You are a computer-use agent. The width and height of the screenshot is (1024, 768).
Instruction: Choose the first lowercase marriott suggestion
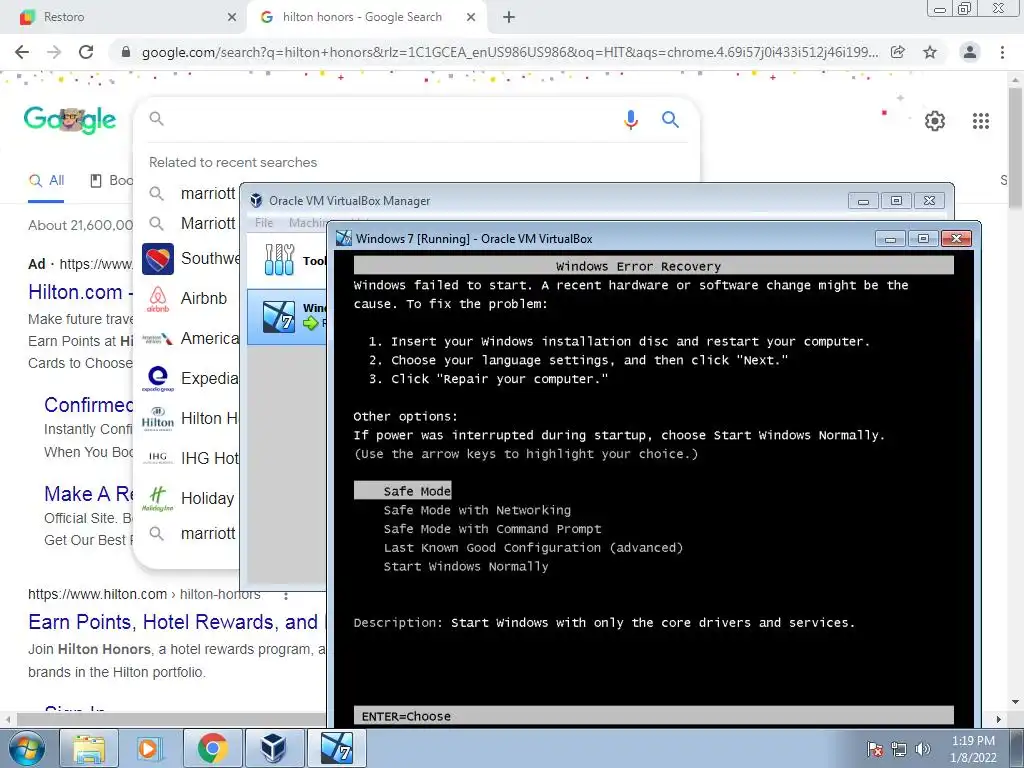(x=191, y=193)
